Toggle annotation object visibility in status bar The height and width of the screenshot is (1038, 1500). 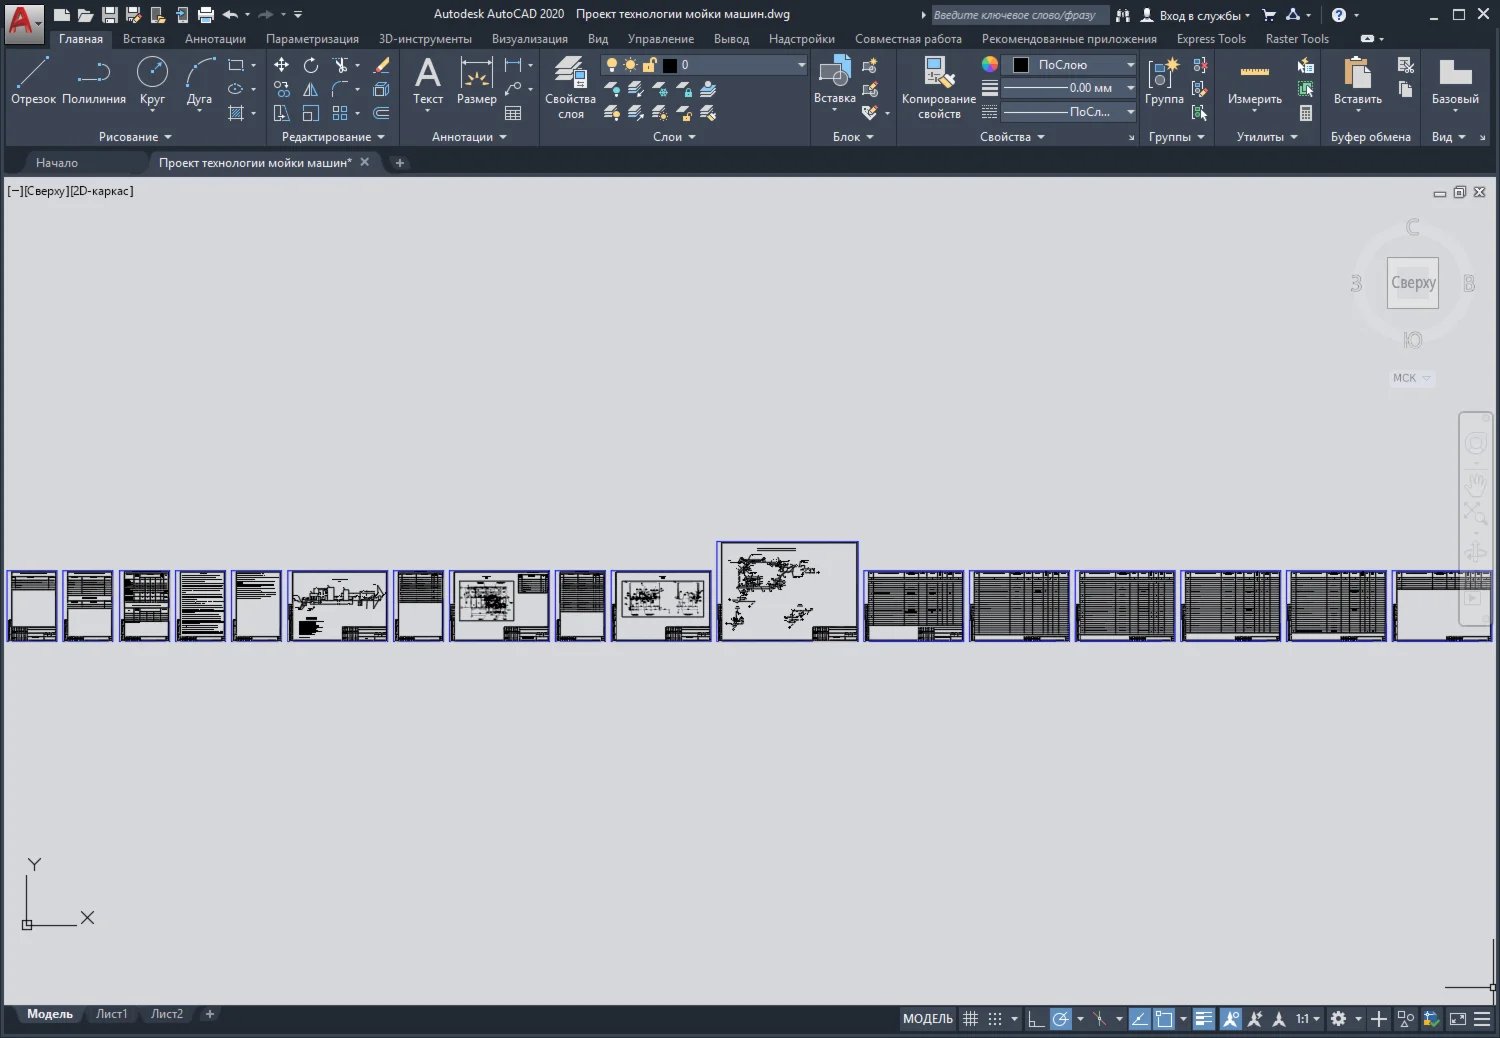click(1231, 1019)
